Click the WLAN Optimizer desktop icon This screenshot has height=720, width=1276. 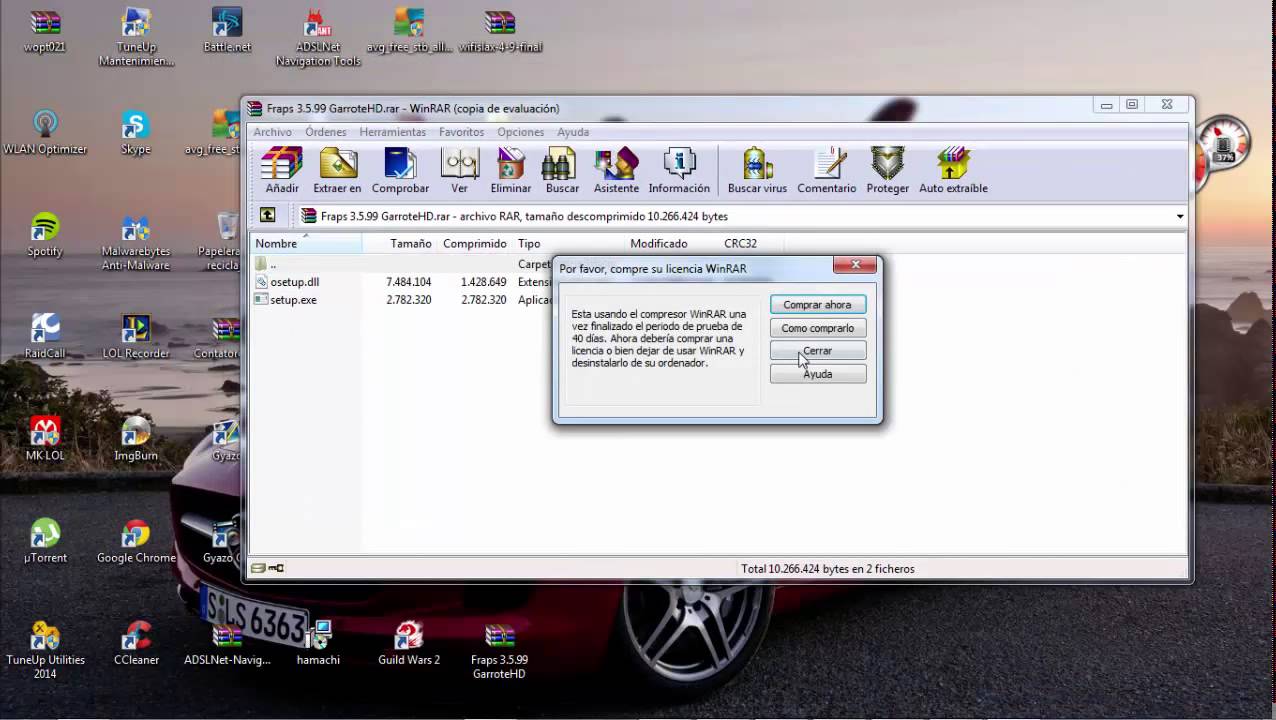[45, 132]
